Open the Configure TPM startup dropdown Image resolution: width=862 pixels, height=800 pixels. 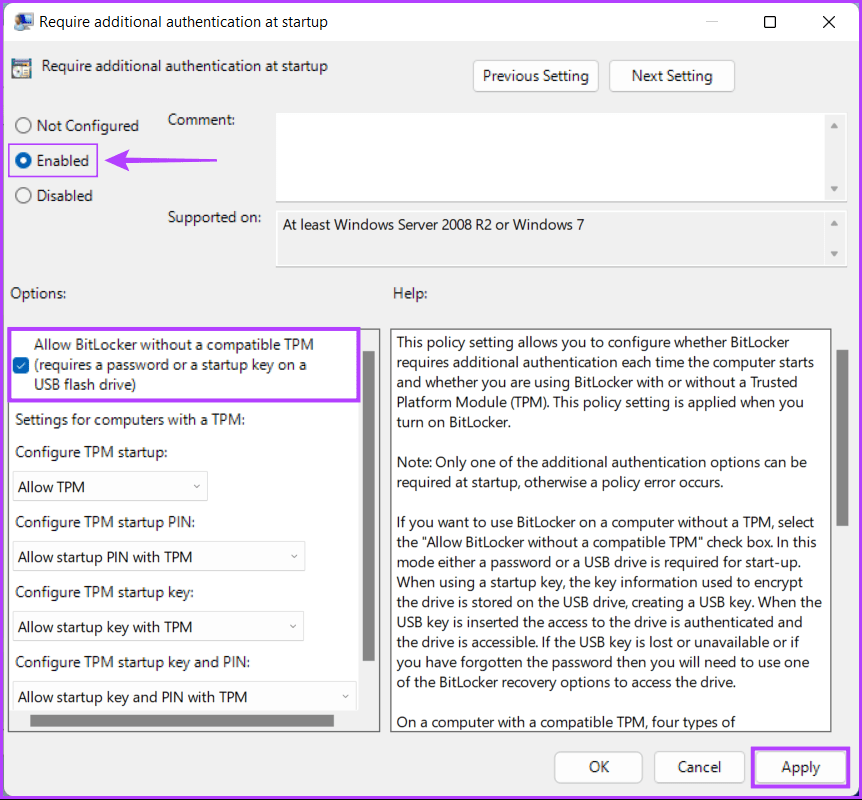pos(111,487)
